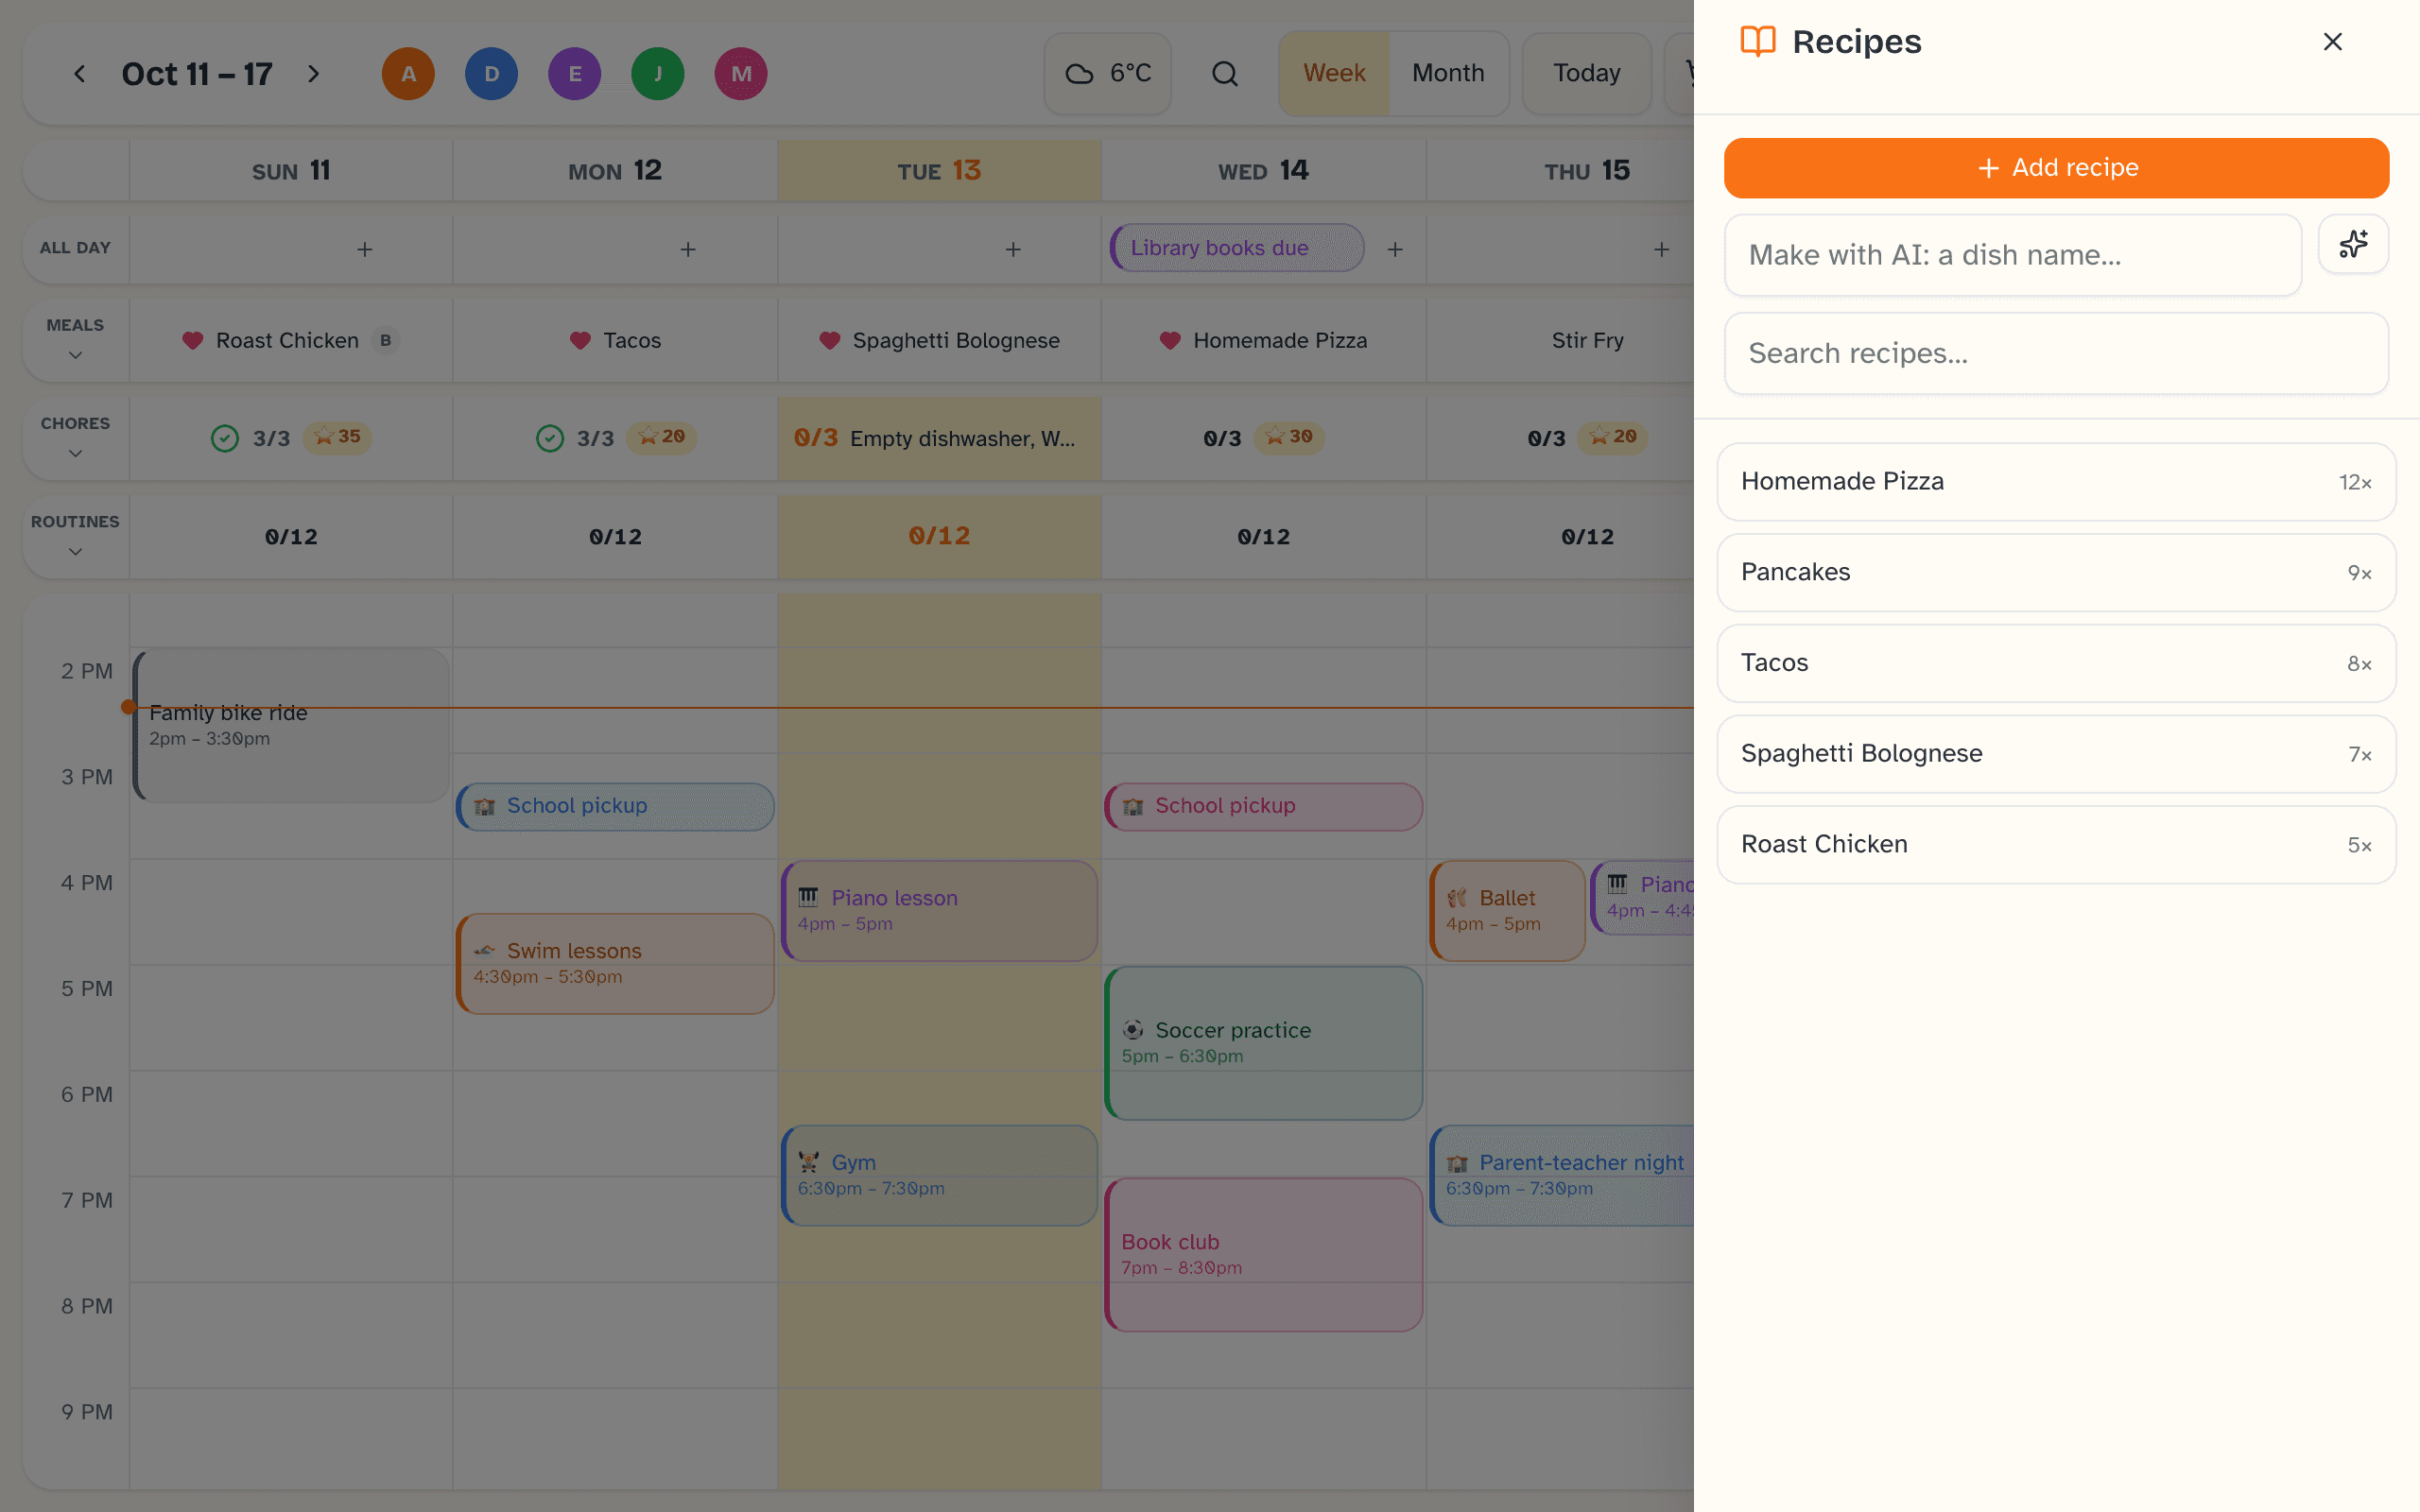
Task: Open Roast Chicken recipe card
Action: click(x=2056, y=845)
